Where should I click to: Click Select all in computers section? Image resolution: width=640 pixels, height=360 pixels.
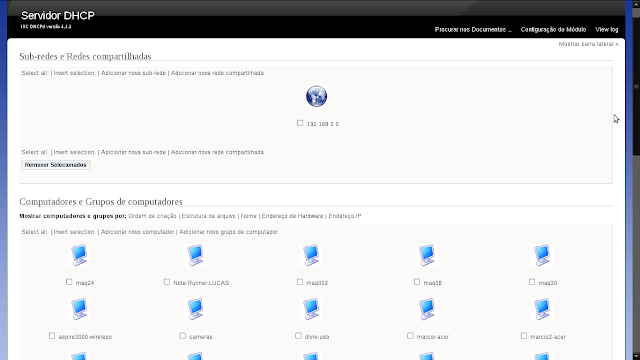[x=35, y=232]
